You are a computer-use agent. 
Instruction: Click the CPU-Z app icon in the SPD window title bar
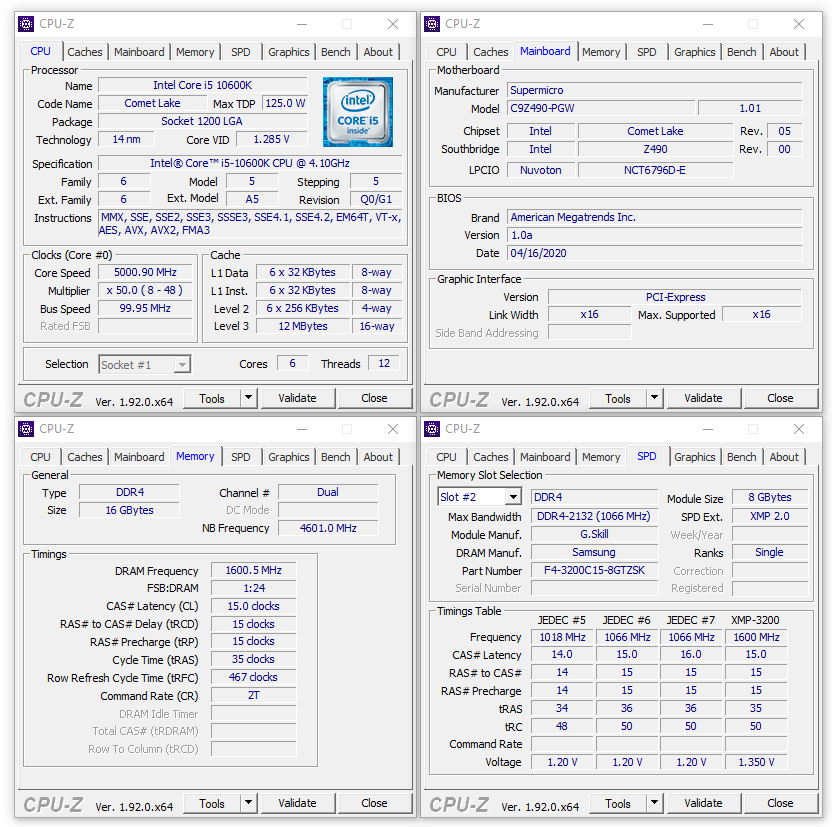click(x=432, y=429)
